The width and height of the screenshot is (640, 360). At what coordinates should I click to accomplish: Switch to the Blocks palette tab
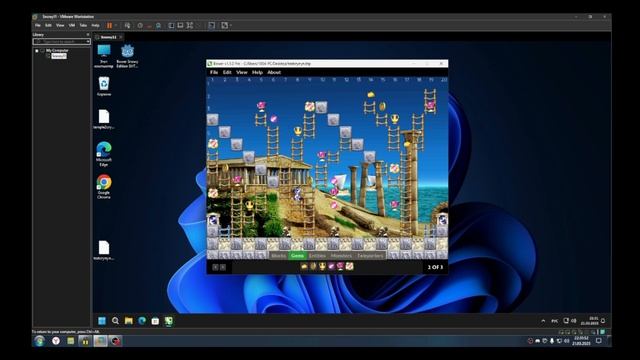point(278,256)
